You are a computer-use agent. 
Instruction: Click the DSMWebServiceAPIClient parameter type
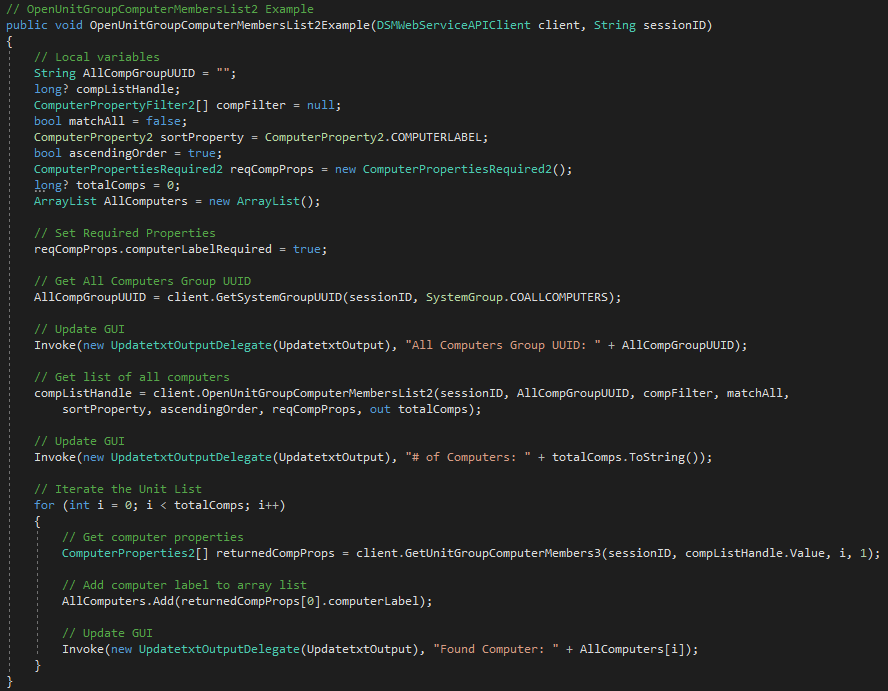click(x=454, y=25)
